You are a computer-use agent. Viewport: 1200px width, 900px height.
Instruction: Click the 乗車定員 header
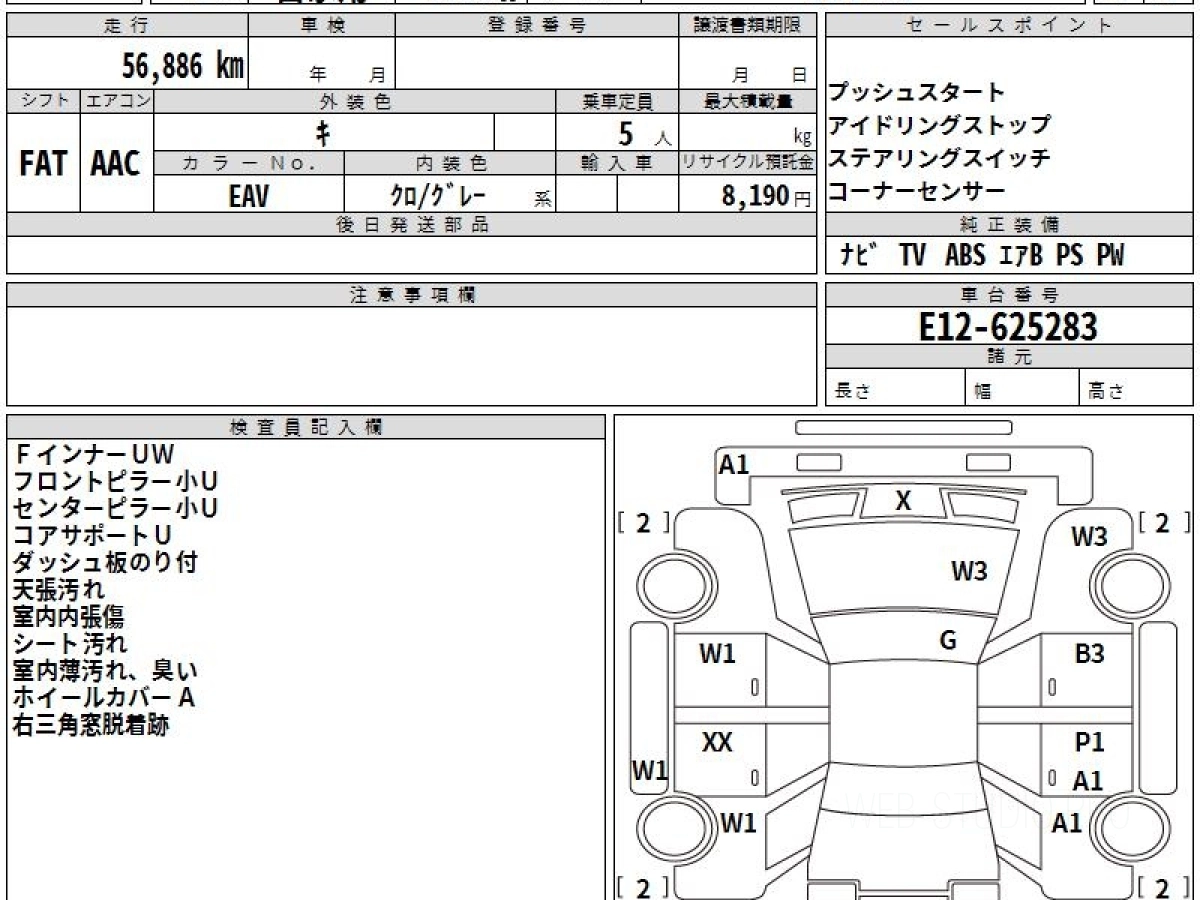tap(617, 102)
